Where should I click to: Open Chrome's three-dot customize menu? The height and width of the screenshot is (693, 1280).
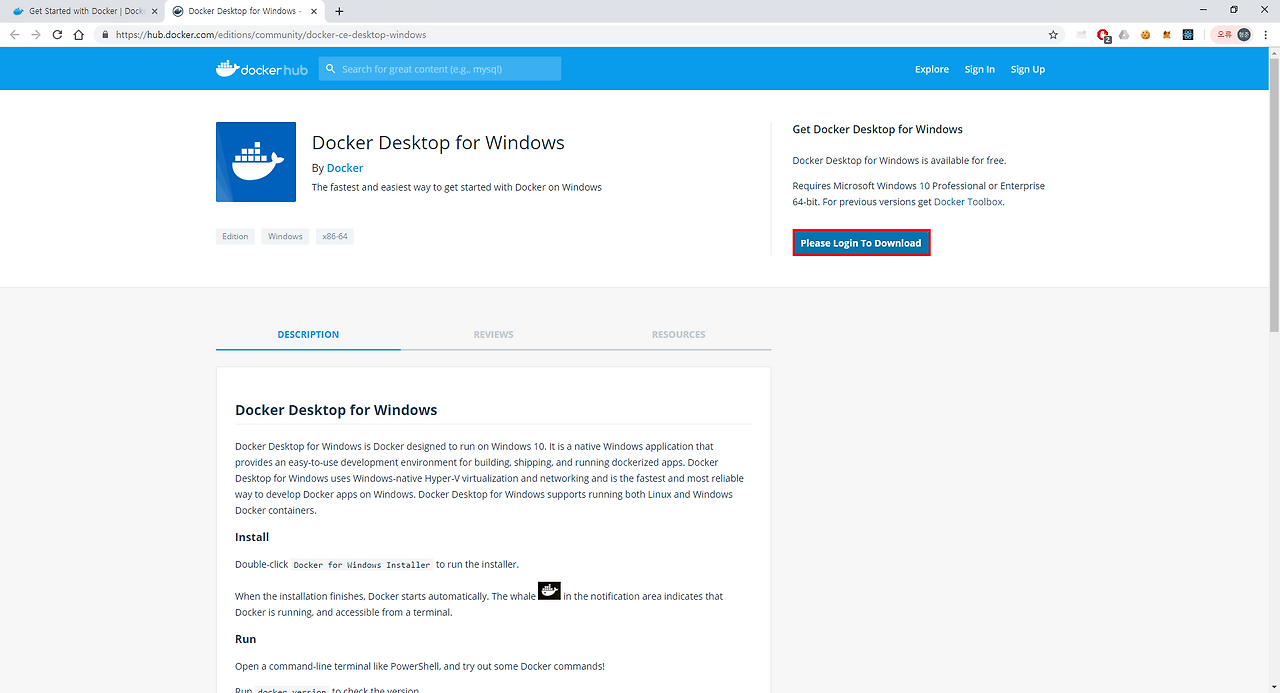[1267, 34]
